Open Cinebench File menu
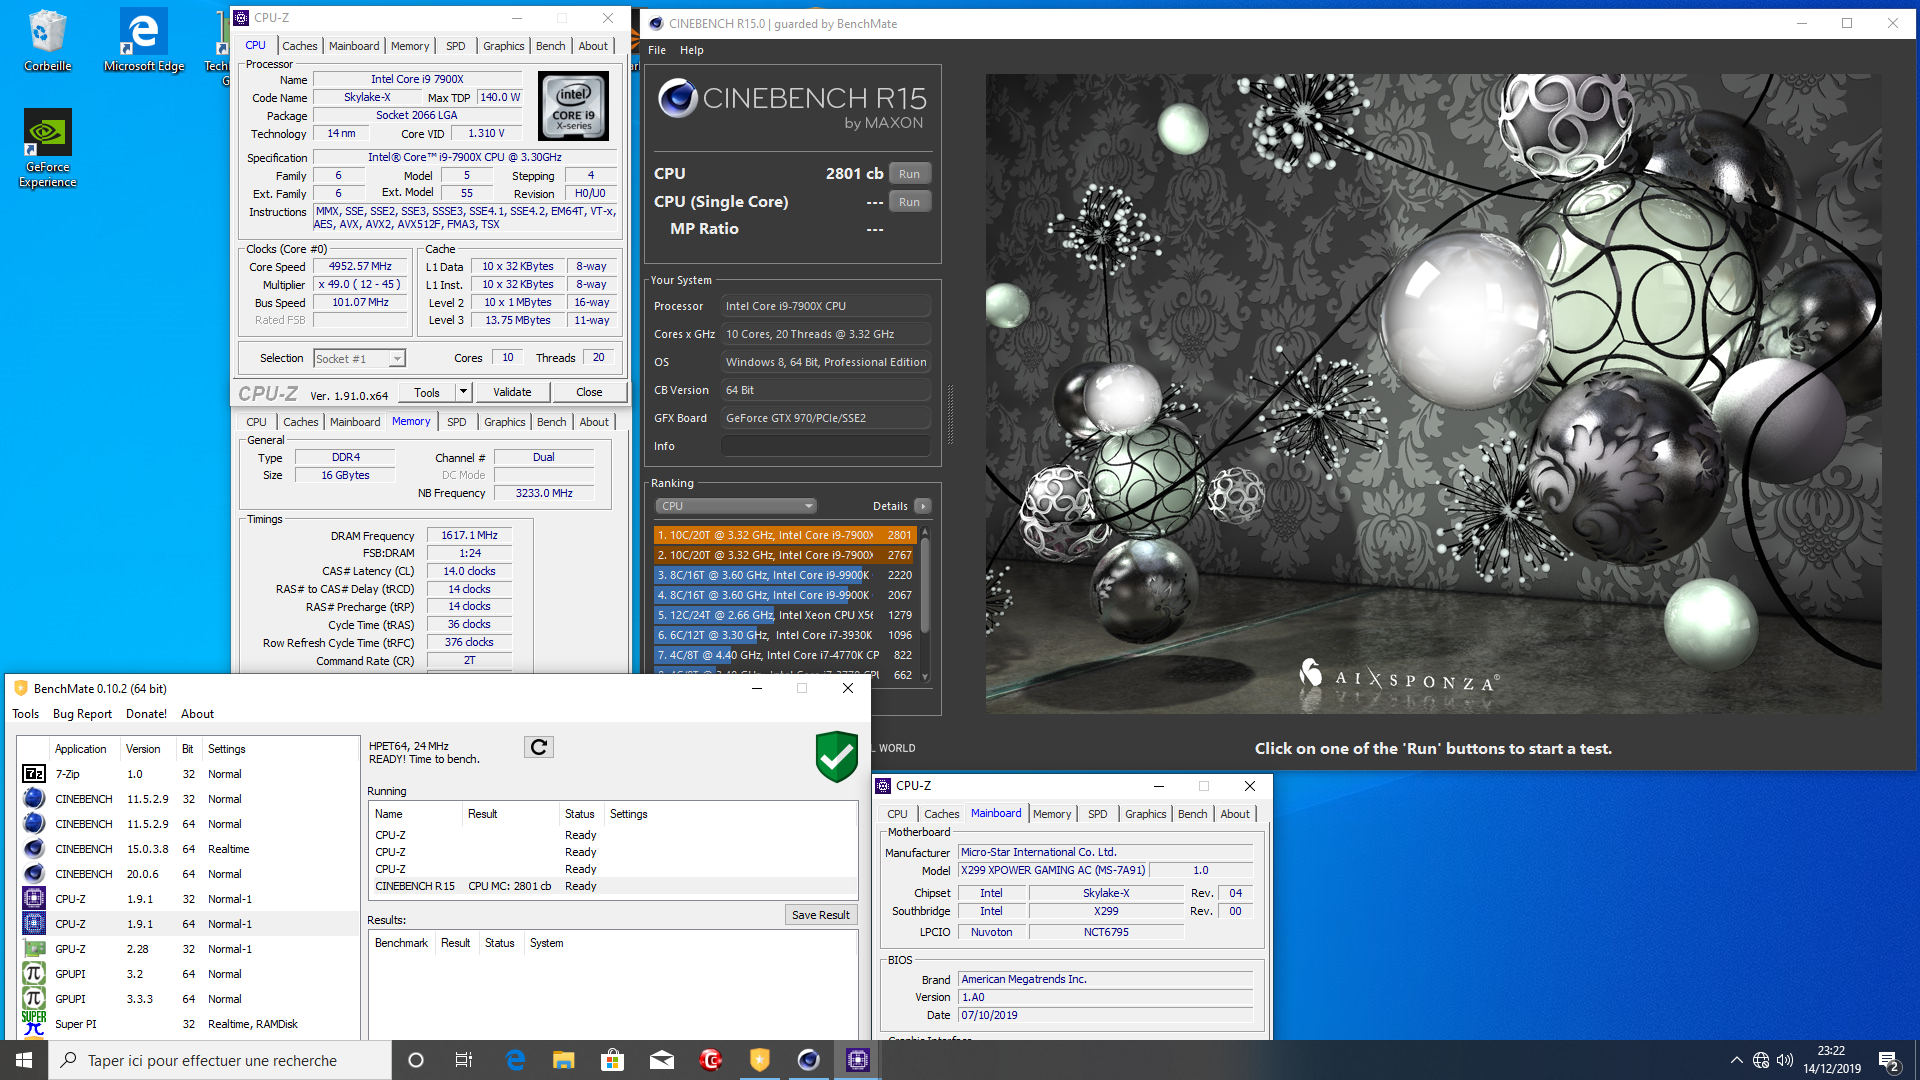The width and height of the screenshot is (1920, 1080). pyautogui.click(x=657, y=50)
